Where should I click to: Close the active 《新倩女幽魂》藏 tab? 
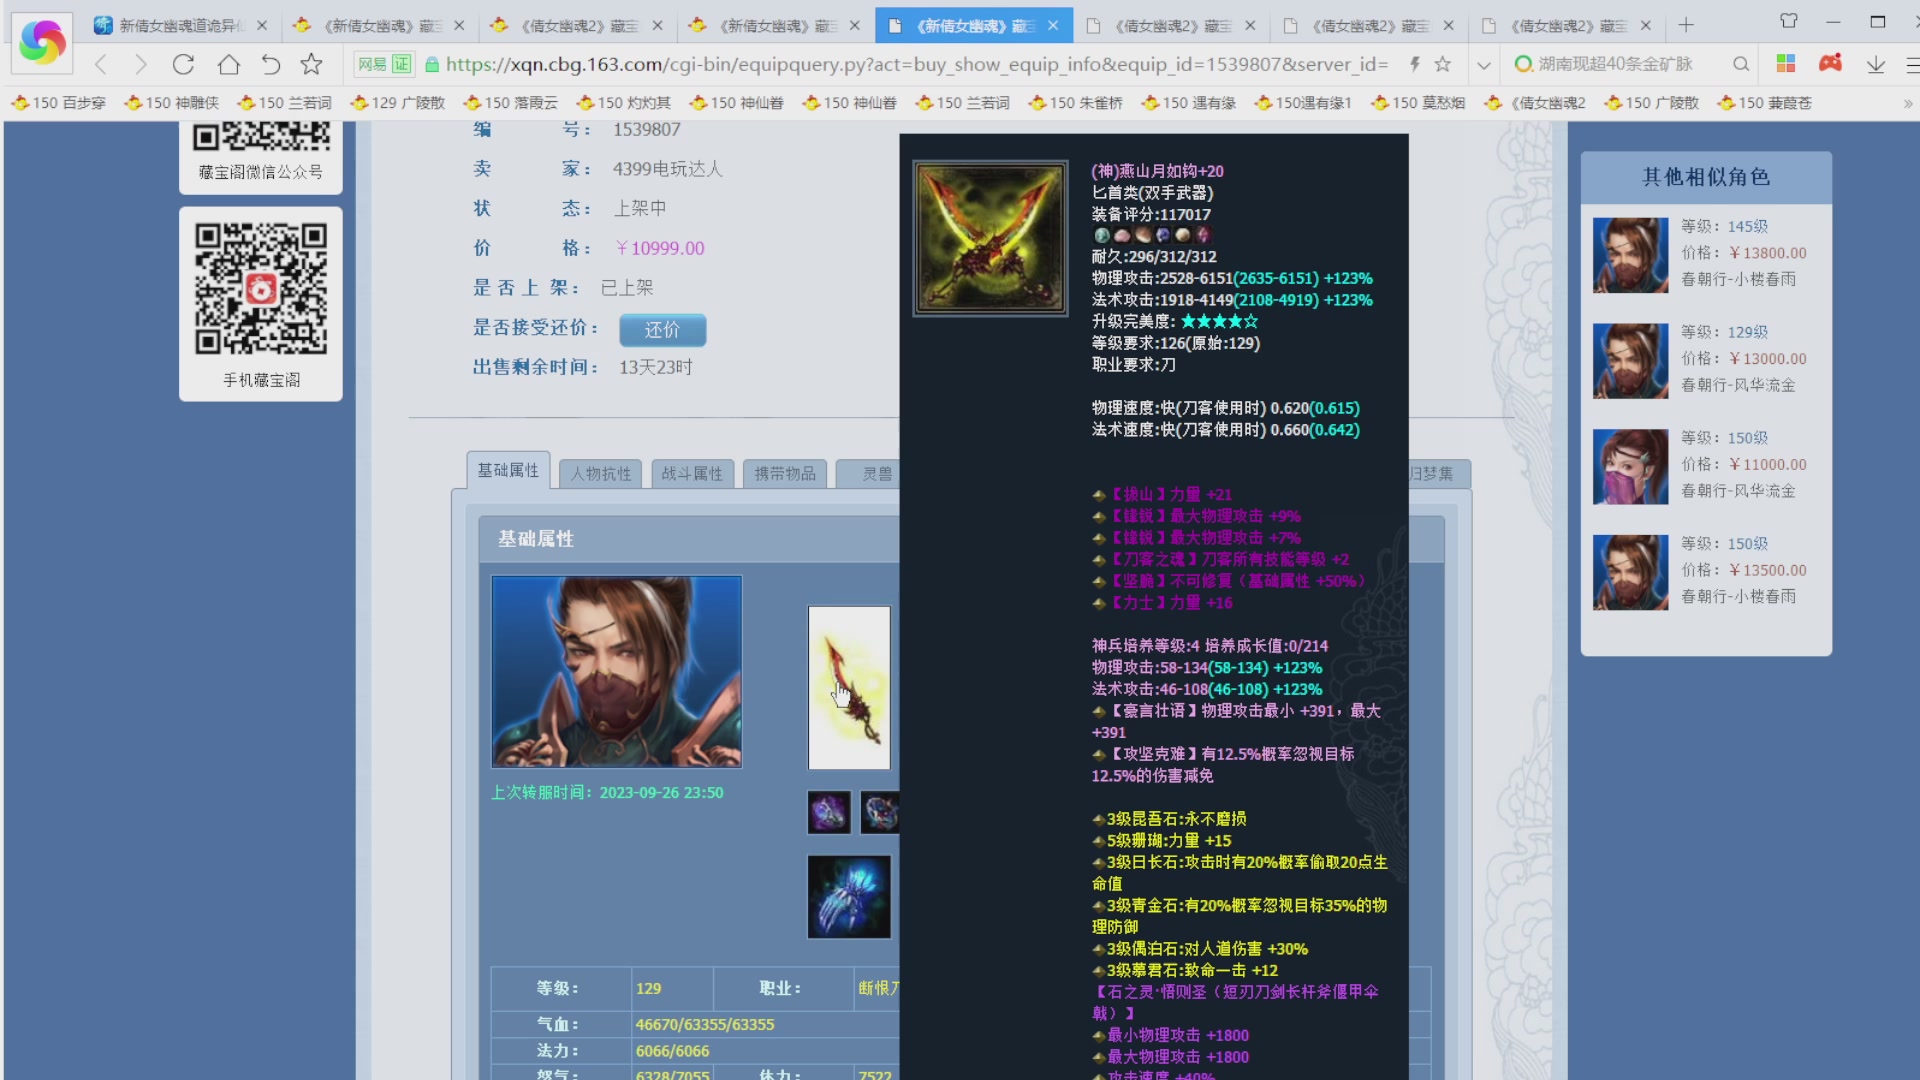pyautogui.click(x=1053, y=26)
